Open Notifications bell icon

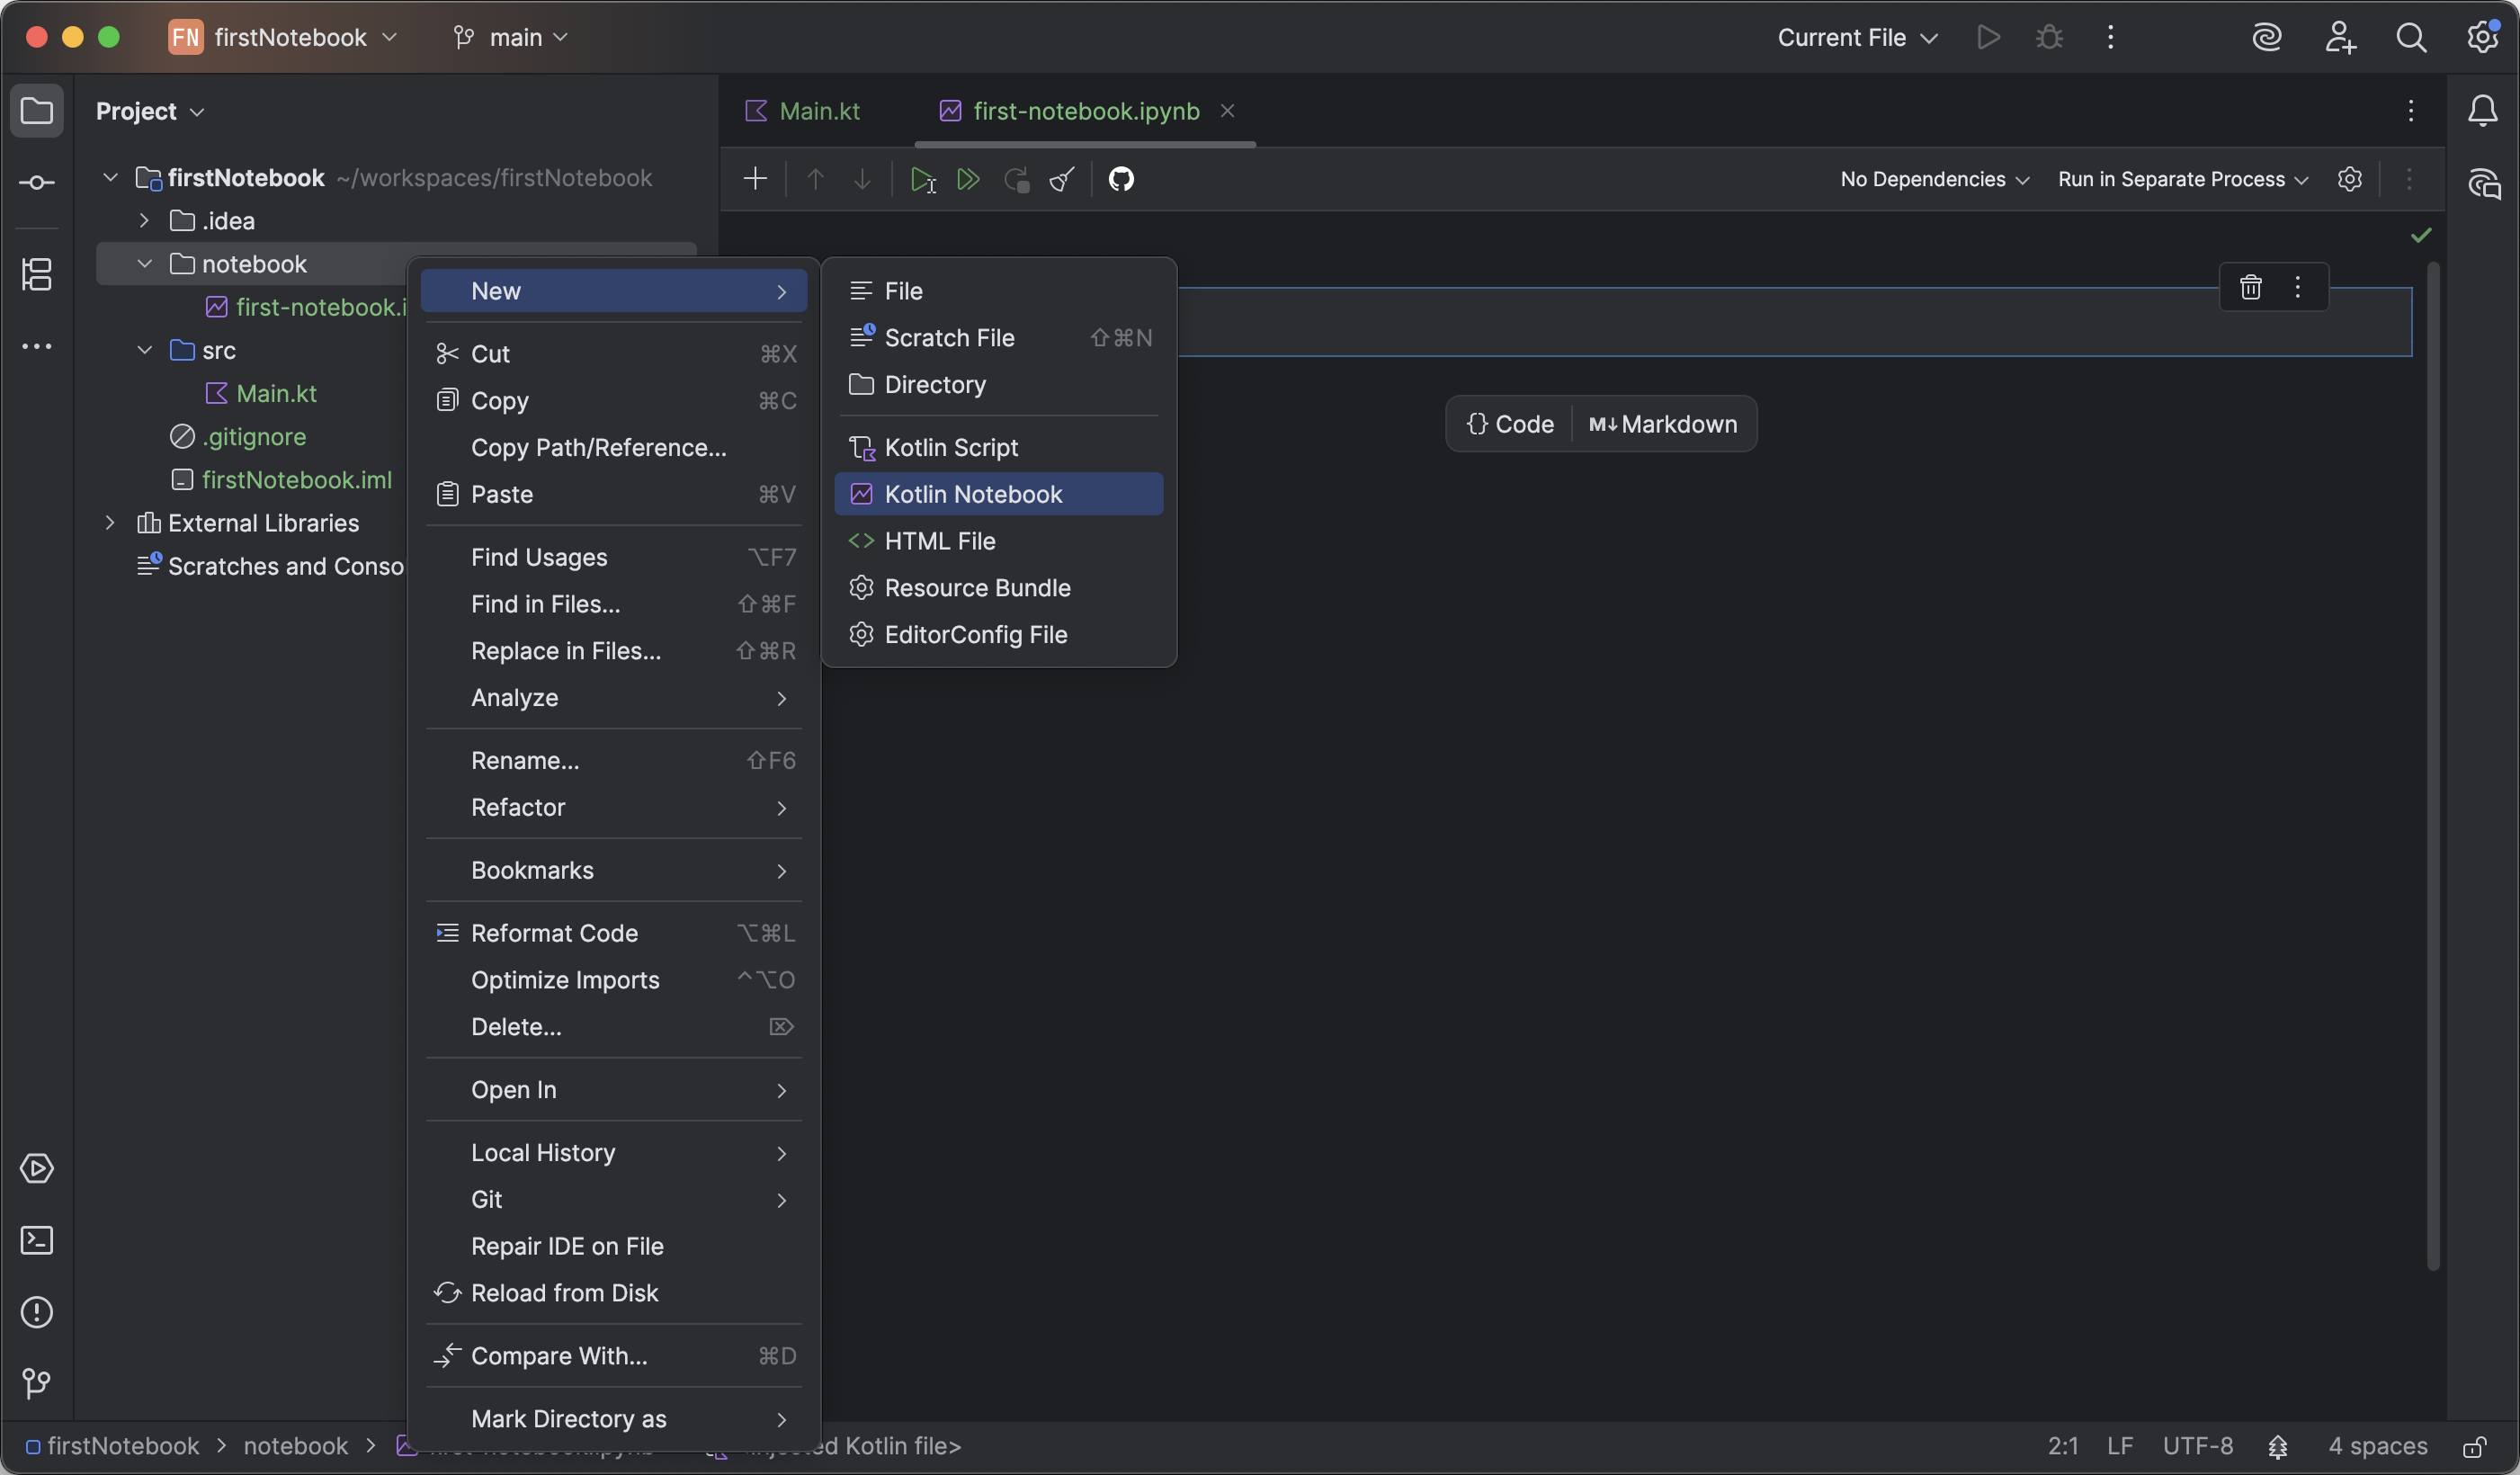tap(2483, 110)
